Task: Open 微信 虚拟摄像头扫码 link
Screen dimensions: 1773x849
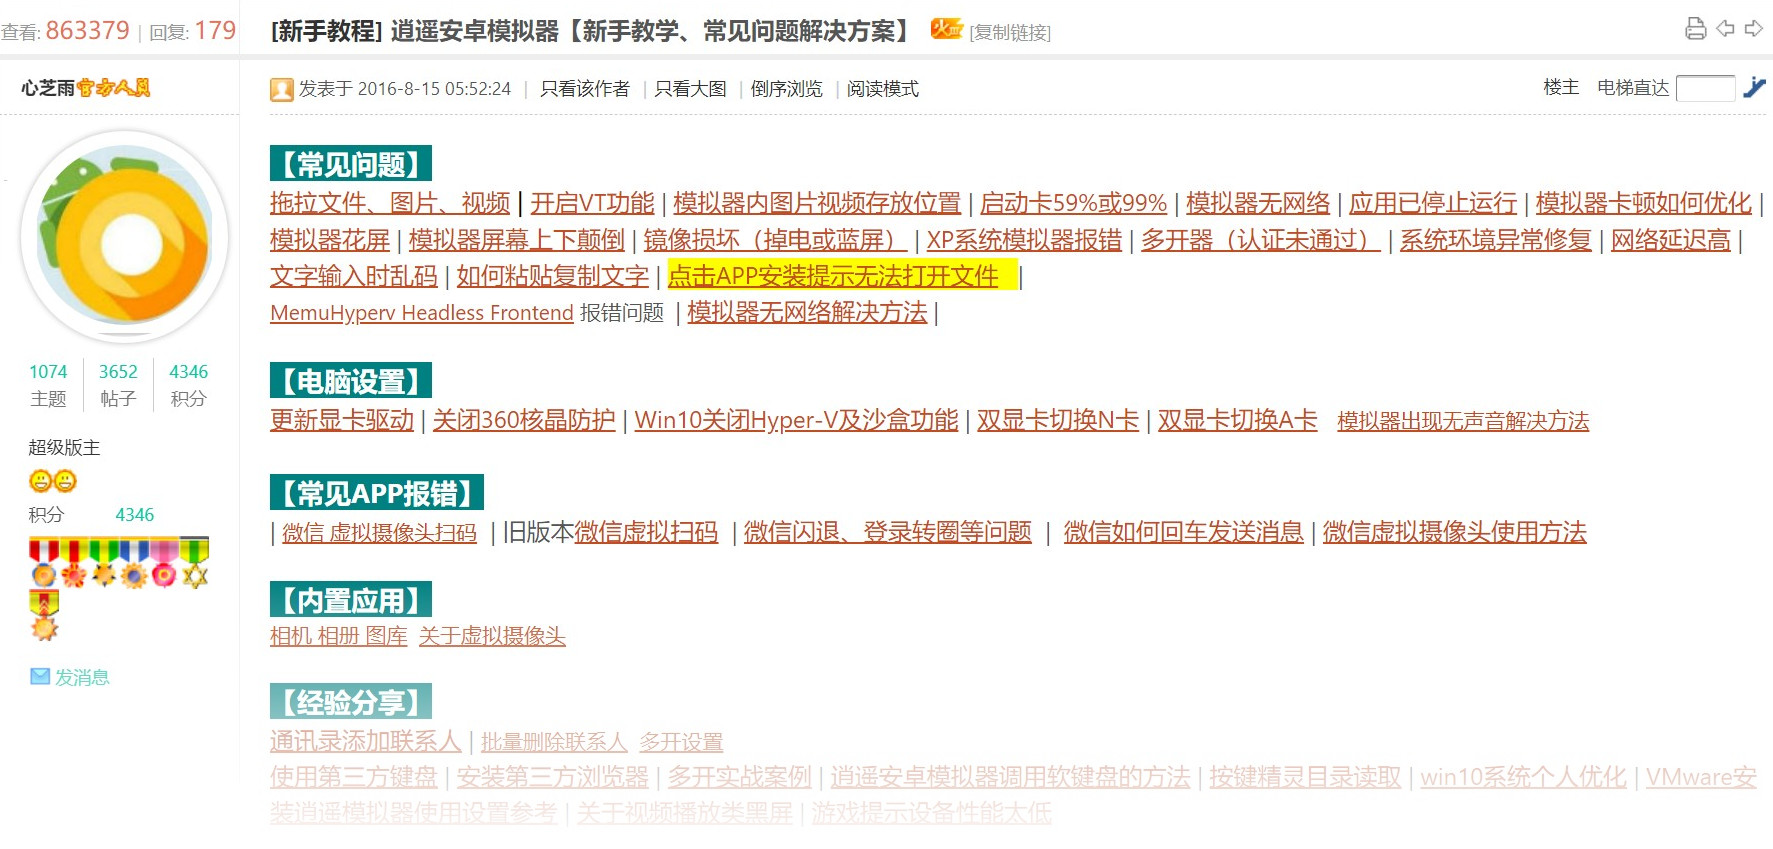Action: 380,533
